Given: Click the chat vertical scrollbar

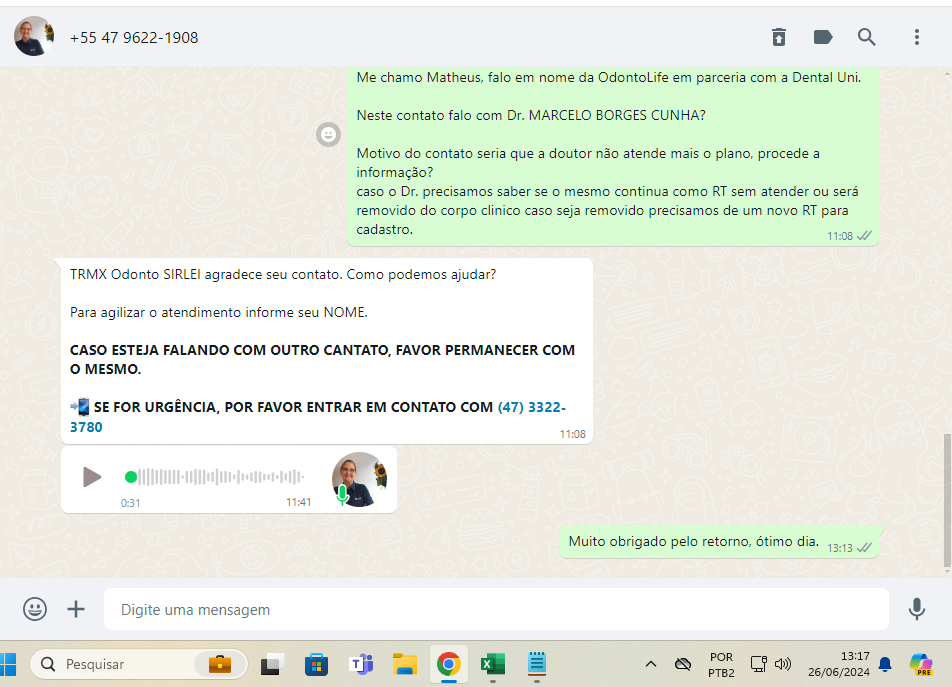Looking at the screenshot, I should coord(947,500).
